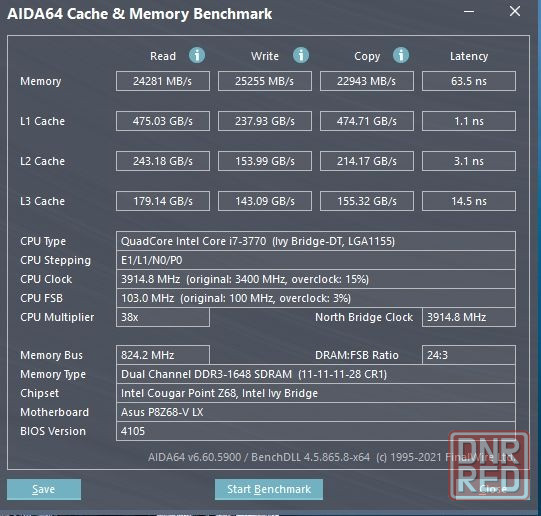Close the AIDA64 benchmark window

[515, 11]
